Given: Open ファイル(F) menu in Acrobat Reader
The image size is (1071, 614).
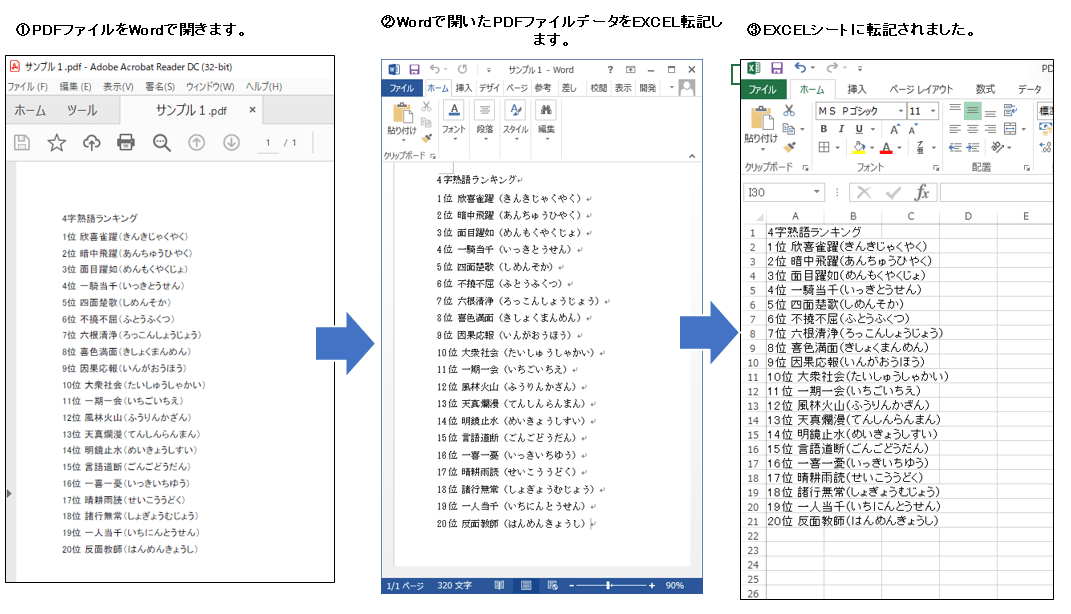Looking at the screenshot, I should point(27,87).
